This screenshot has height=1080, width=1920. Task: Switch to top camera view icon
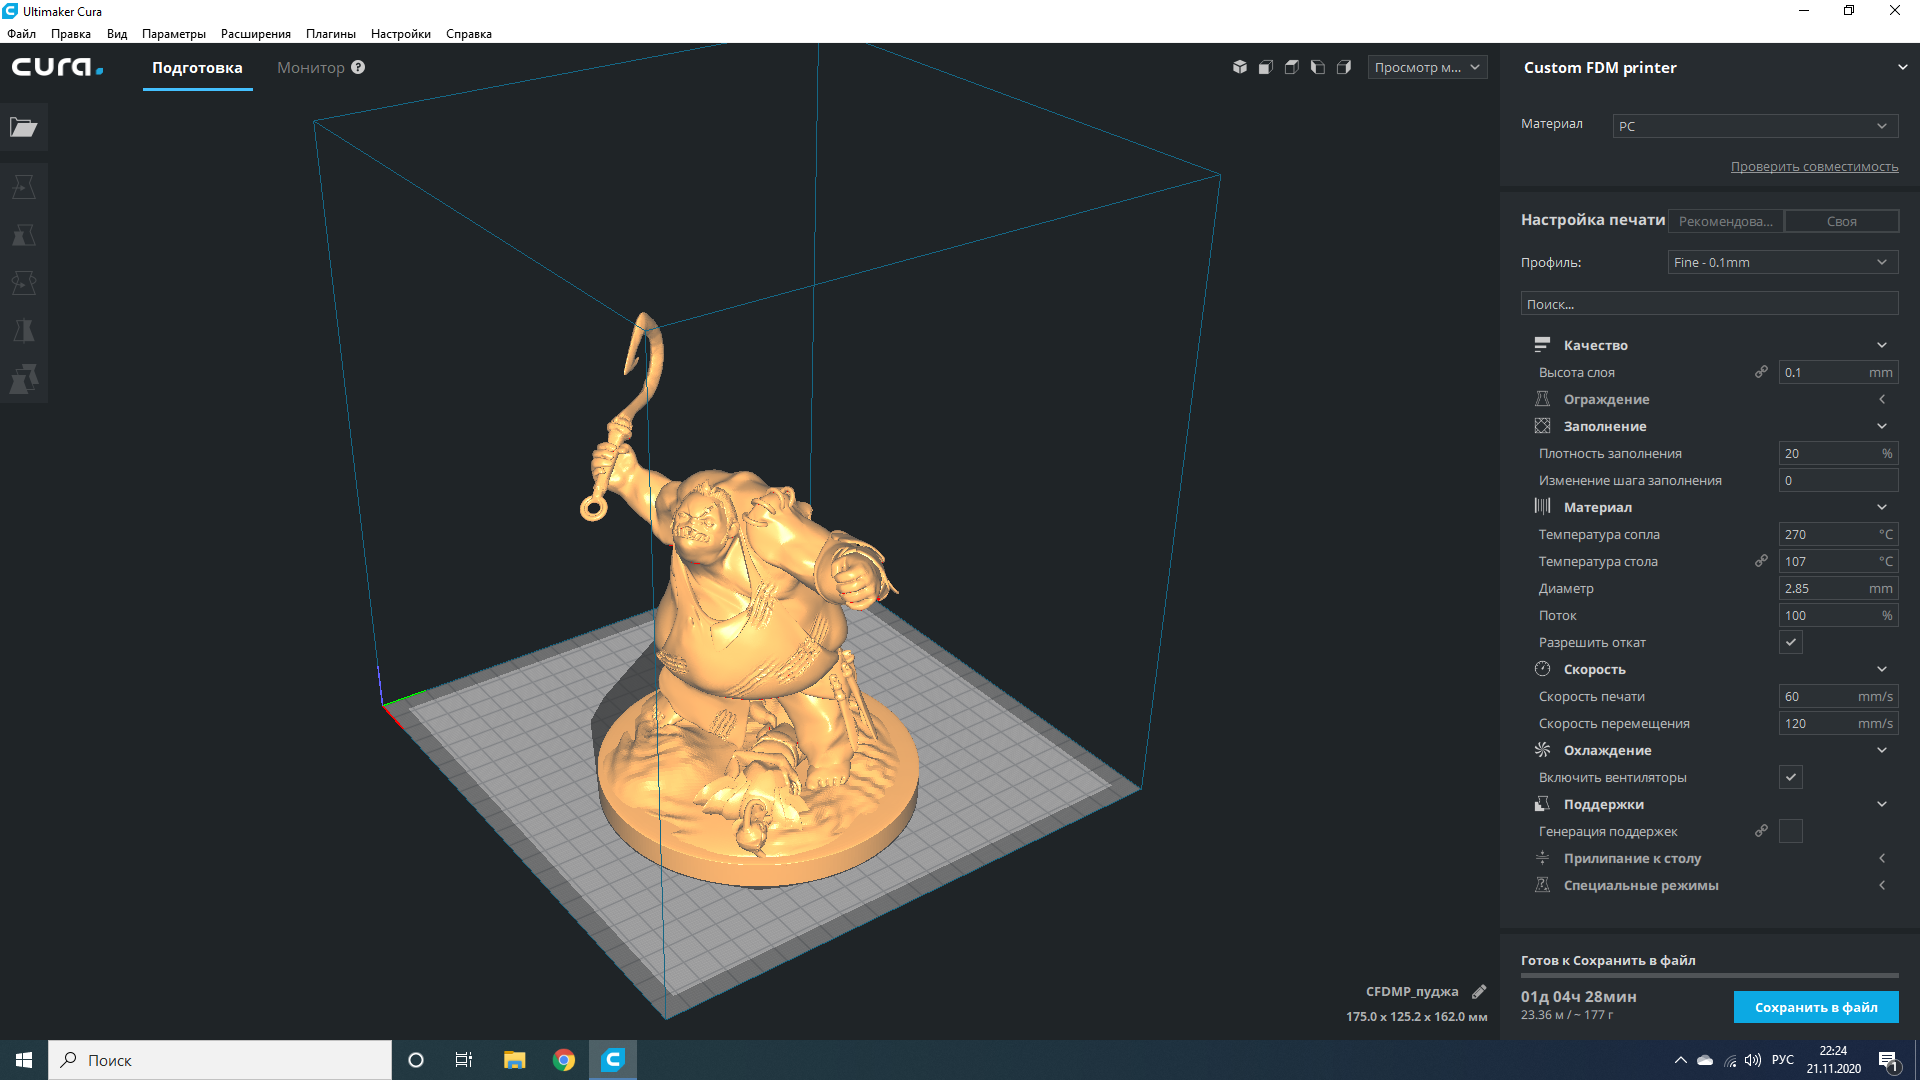pyautogui.click(x=1292, y=67)
